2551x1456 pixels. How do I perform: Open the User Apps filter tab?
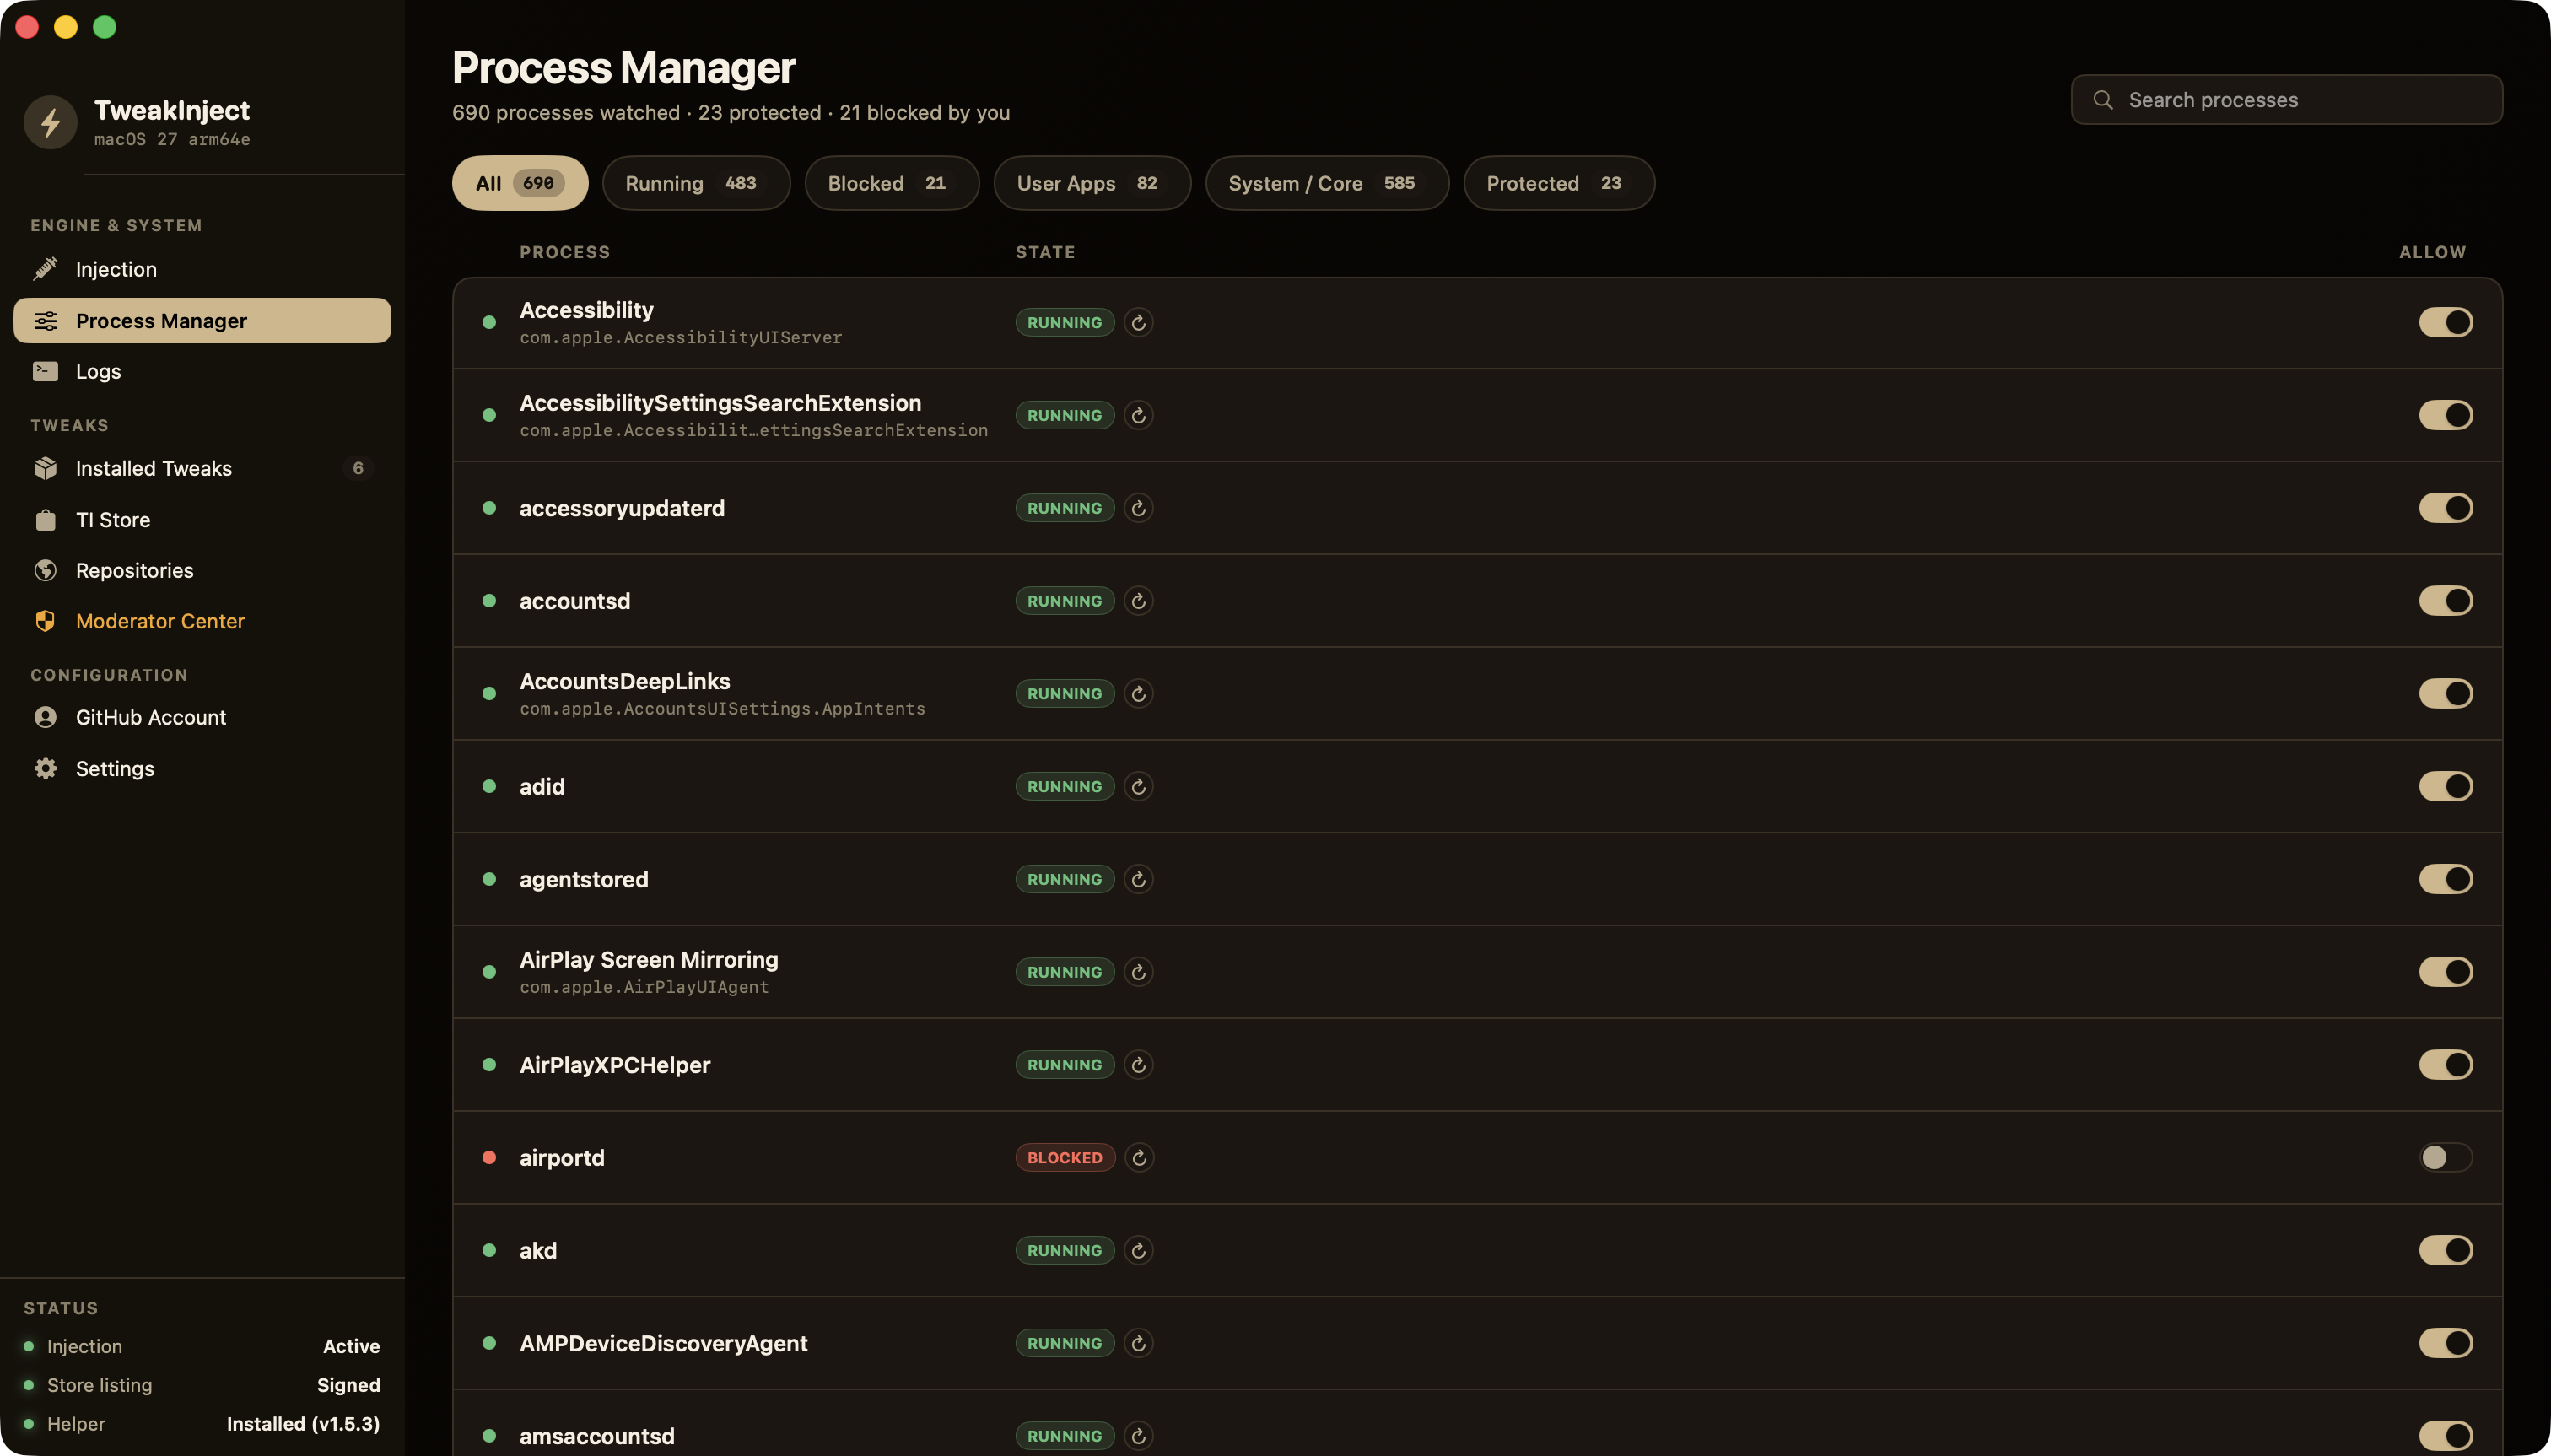1092,183
